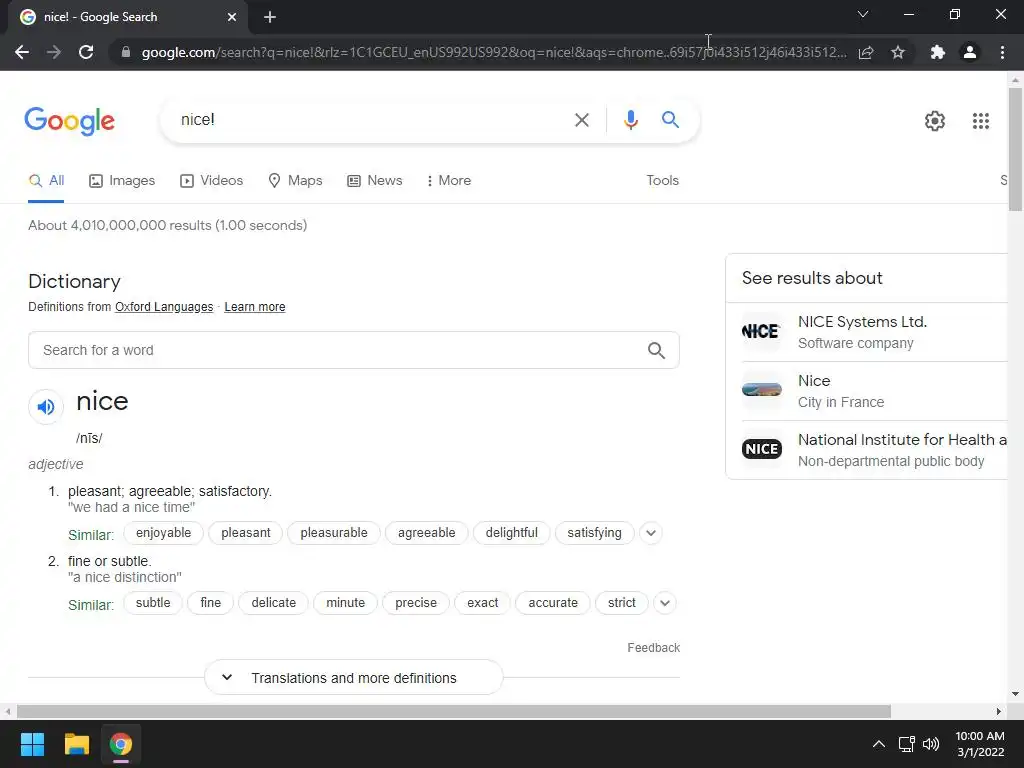Switch to News tab

[374, 181]
